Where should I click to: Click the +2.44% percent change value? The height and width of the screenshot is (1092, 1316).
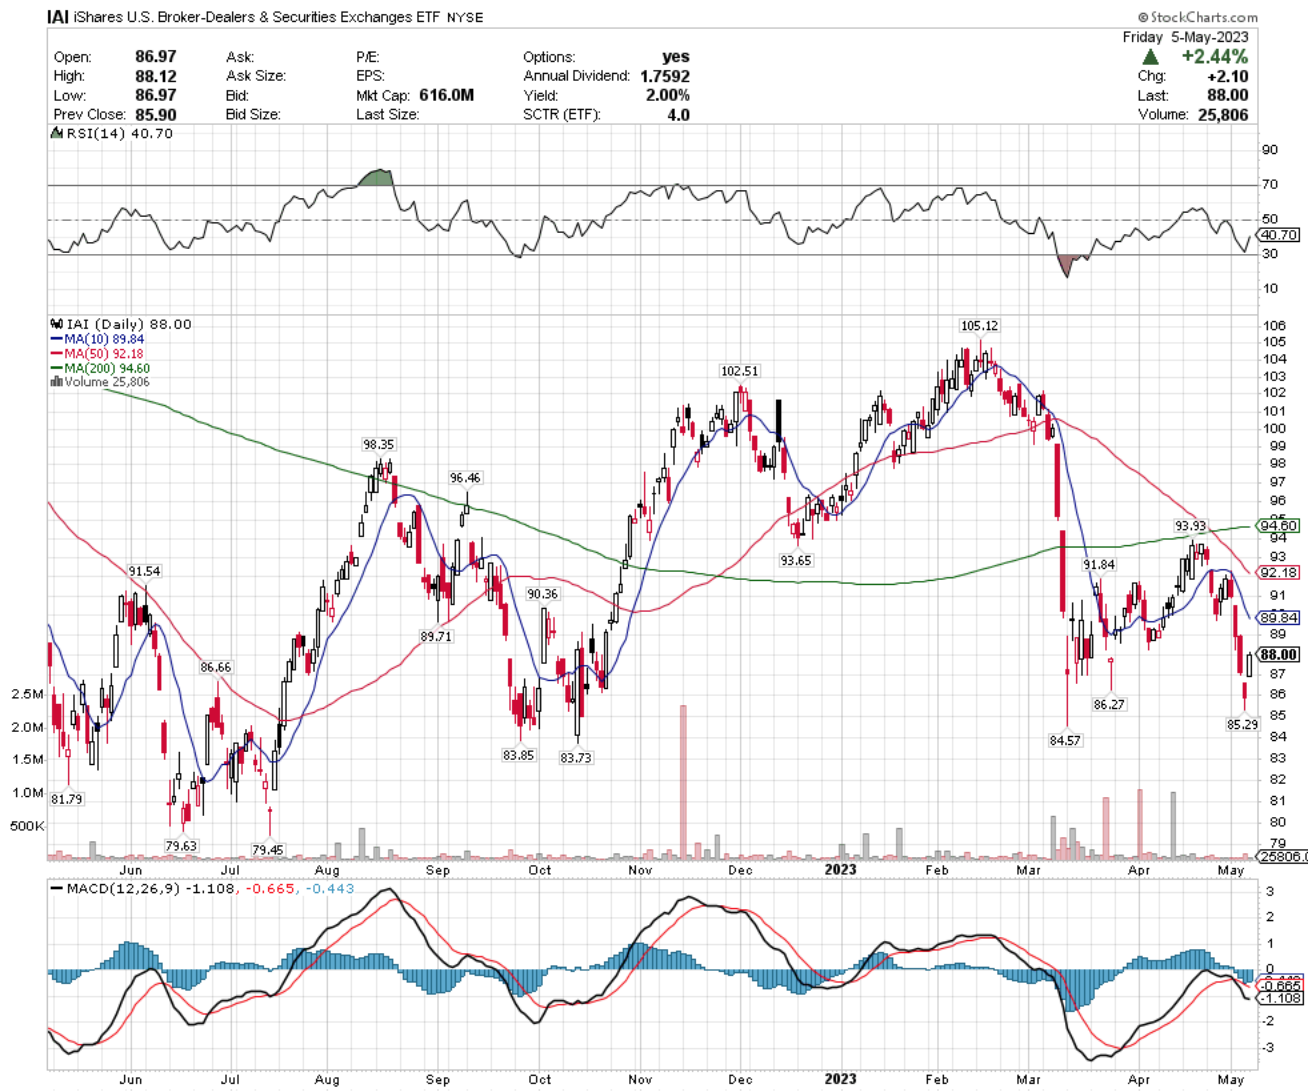tap(1214, 56)
